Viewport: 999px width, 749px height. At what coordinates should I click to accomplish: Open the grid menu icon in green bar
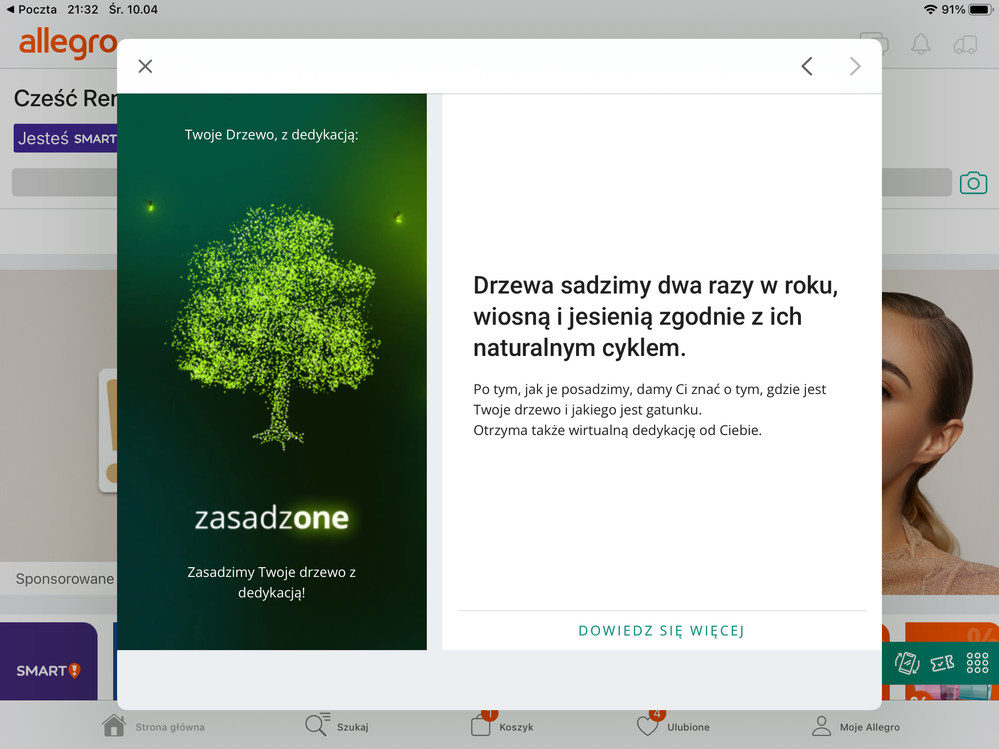977,663
